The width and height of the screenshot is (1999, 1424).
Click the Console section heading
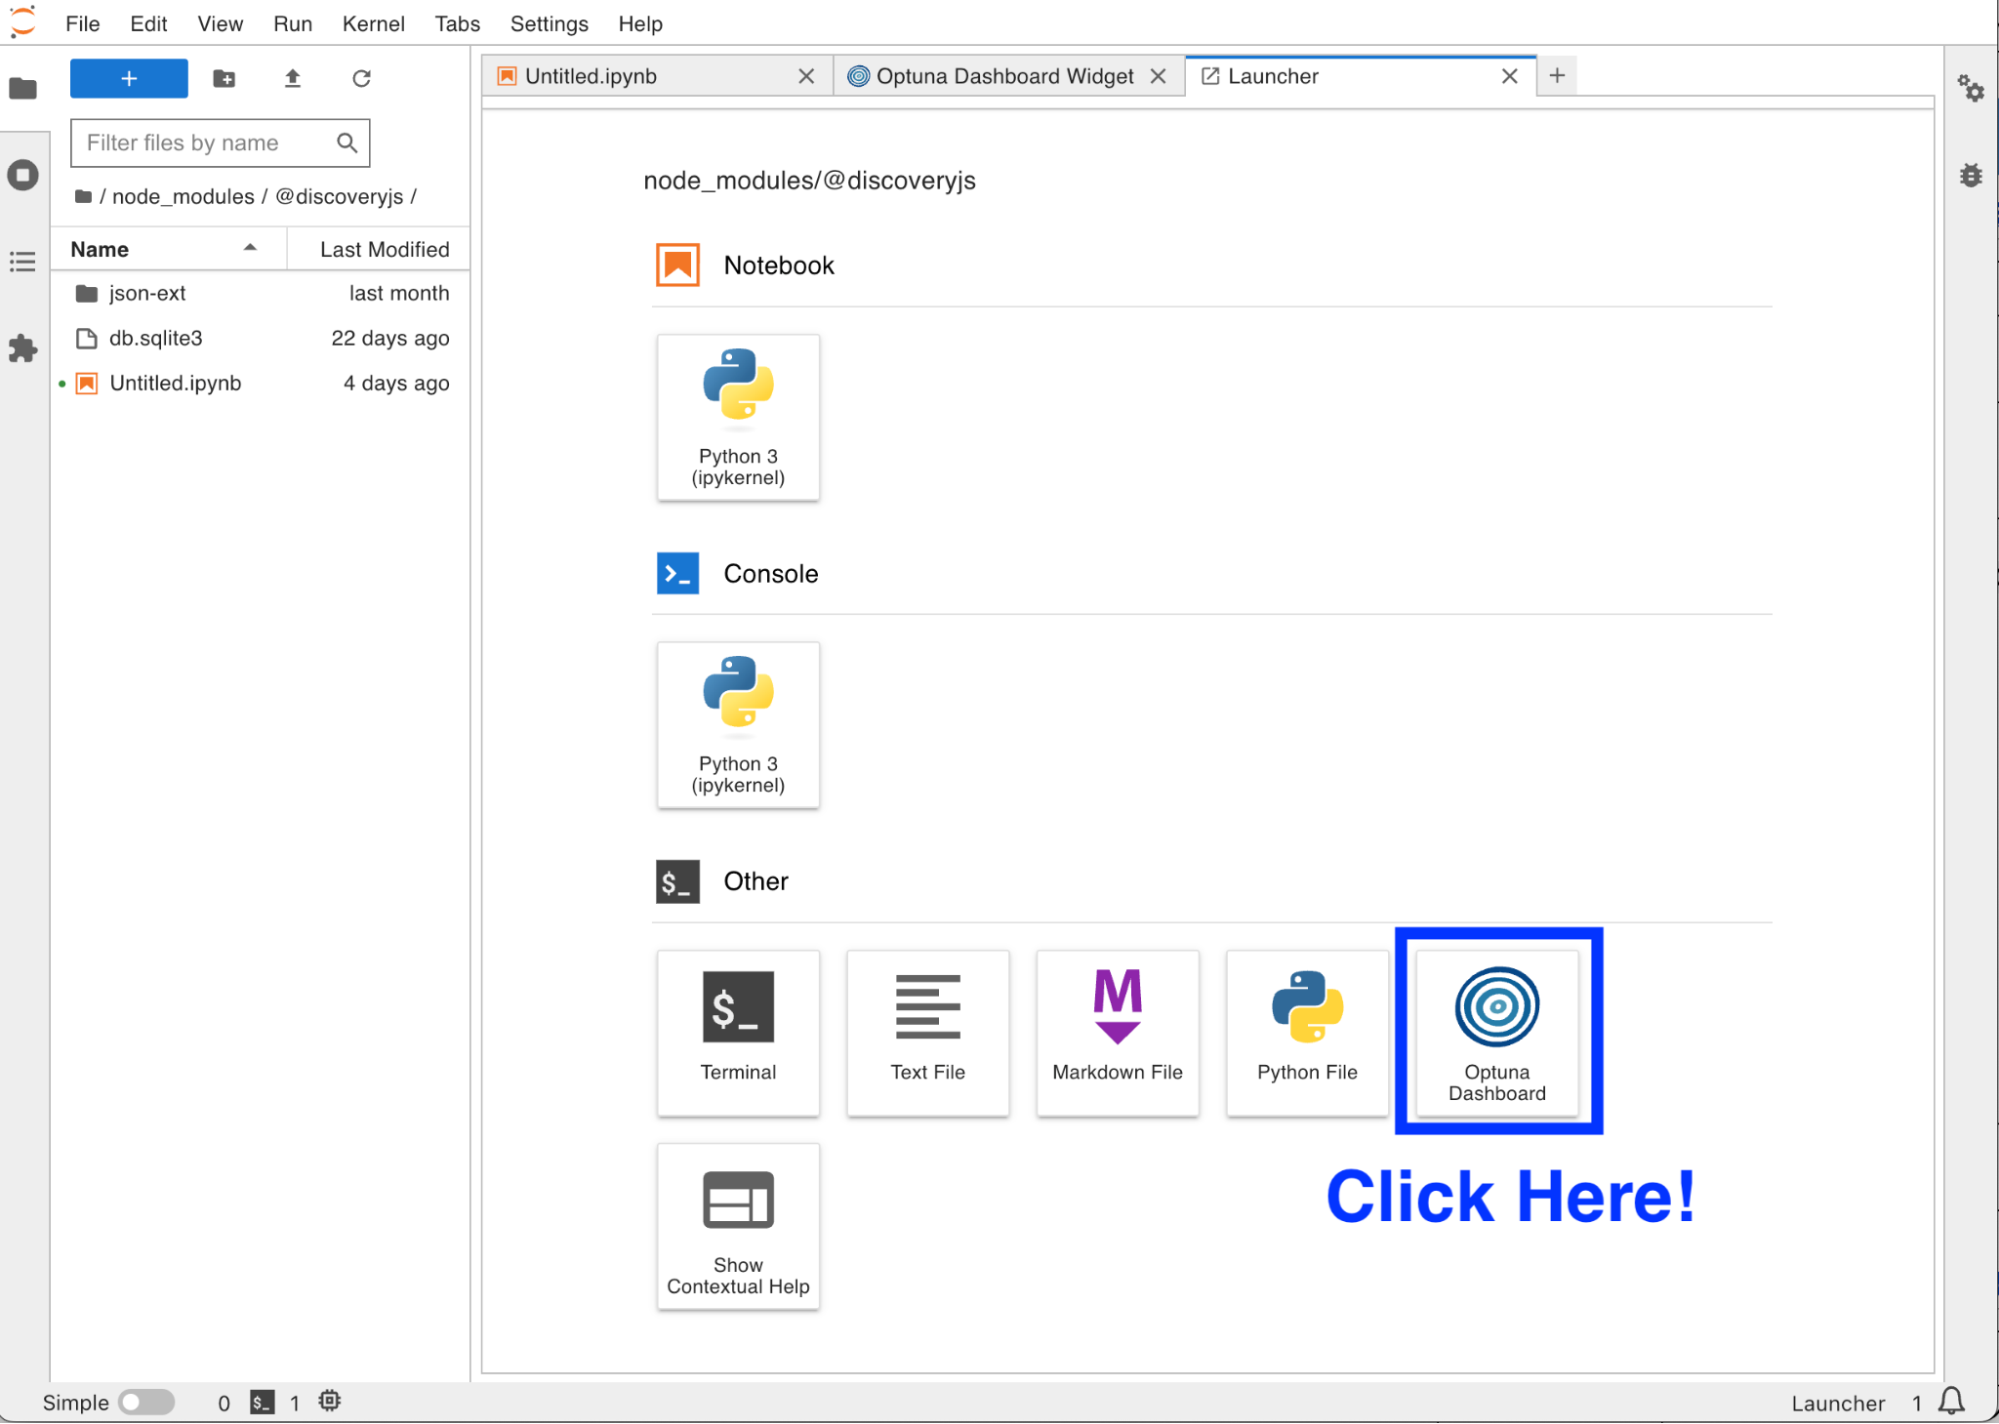point(770,573)
